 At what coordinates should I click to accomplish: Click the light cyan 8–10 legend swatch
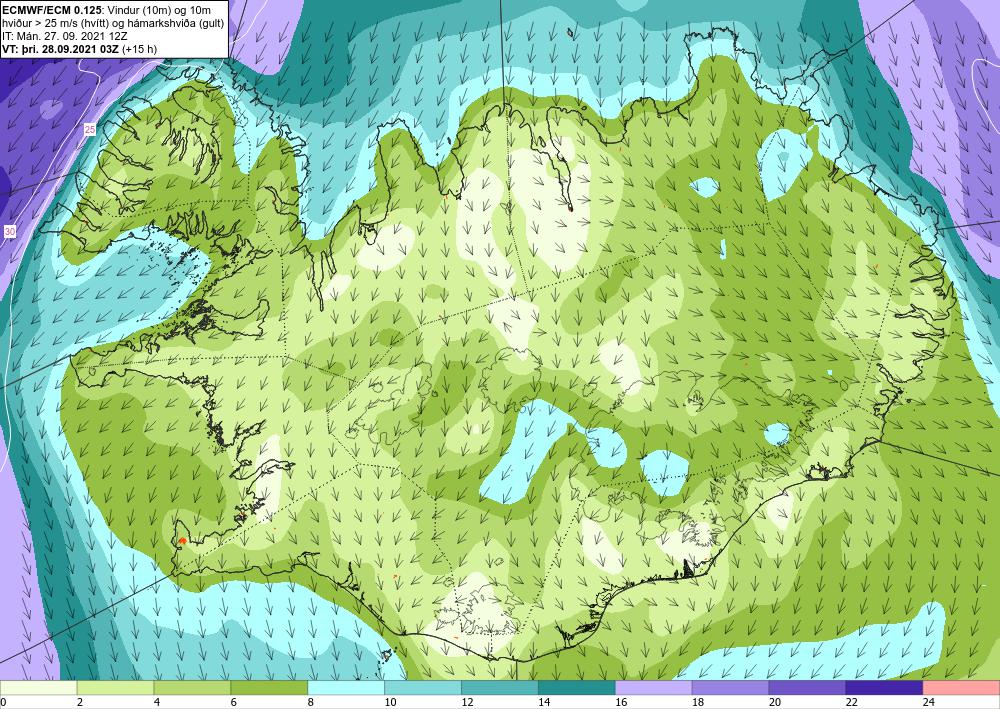tap(346, 688)
